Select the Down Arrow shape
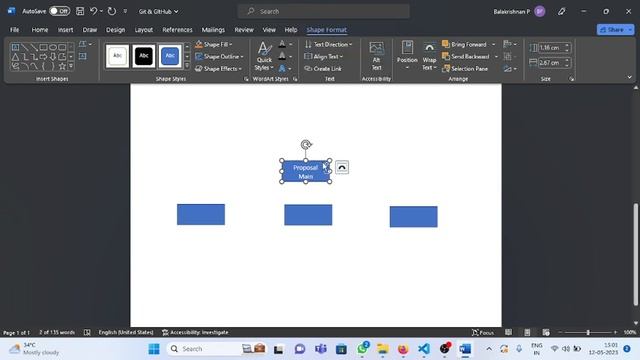Screen dimensions: 640x360 pyautogui.click(x=53, y=57)
